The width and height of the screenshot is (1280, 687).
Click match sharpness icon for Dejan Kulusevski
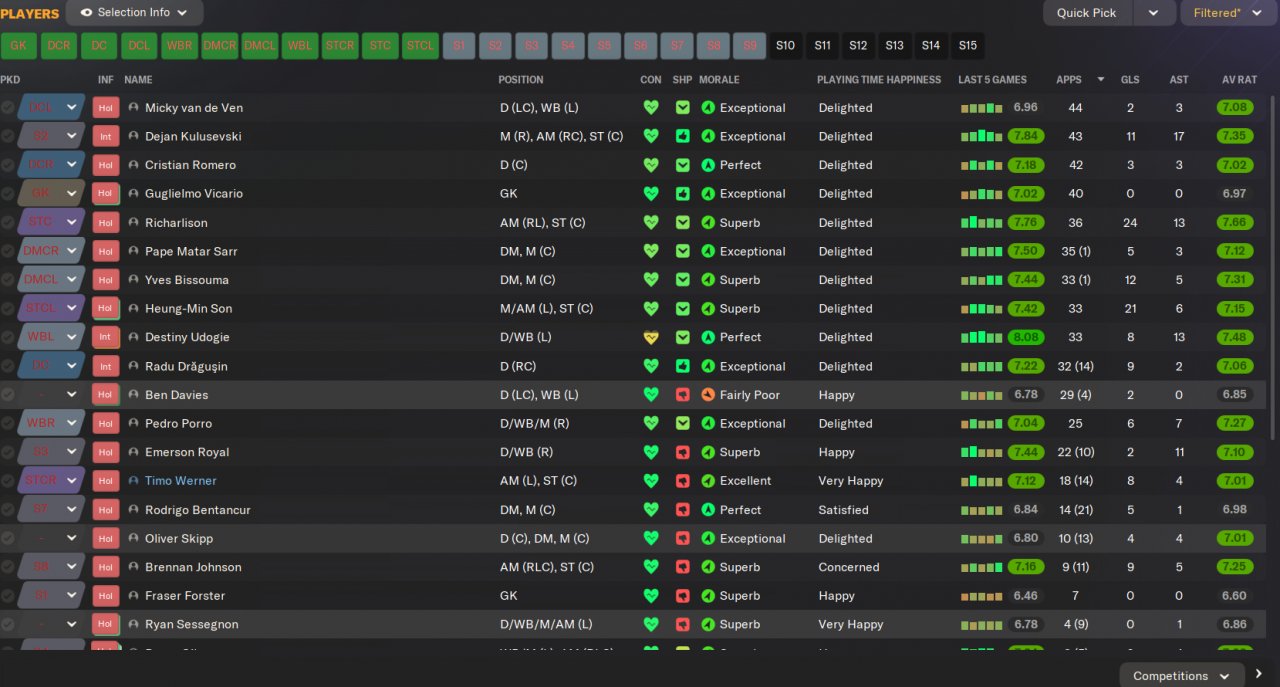click(683, 136)
